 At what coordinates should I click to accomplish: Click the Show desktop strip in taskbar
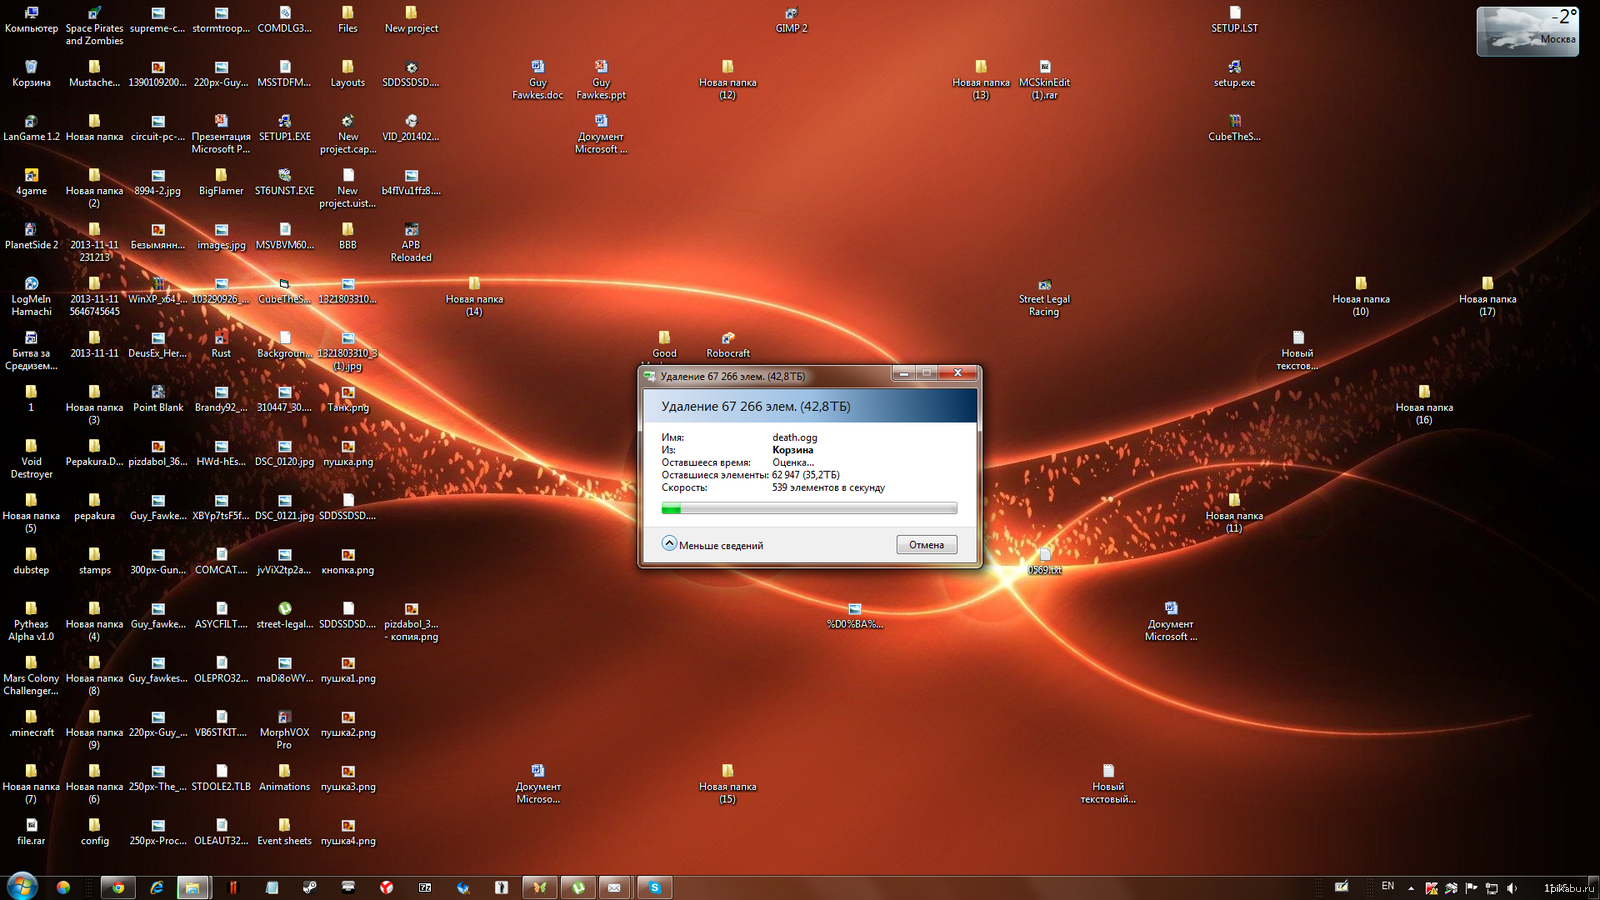tap(1594, 887)
